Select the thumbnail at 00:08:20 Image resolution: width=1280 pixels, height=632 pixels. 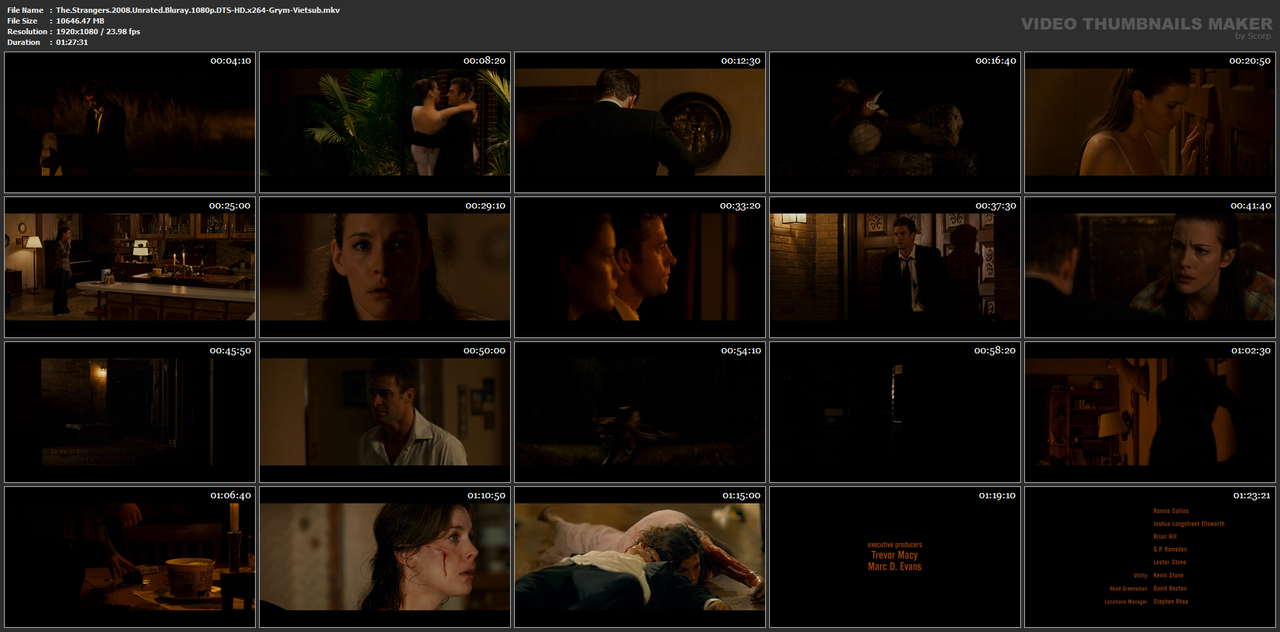coord(385,122)
